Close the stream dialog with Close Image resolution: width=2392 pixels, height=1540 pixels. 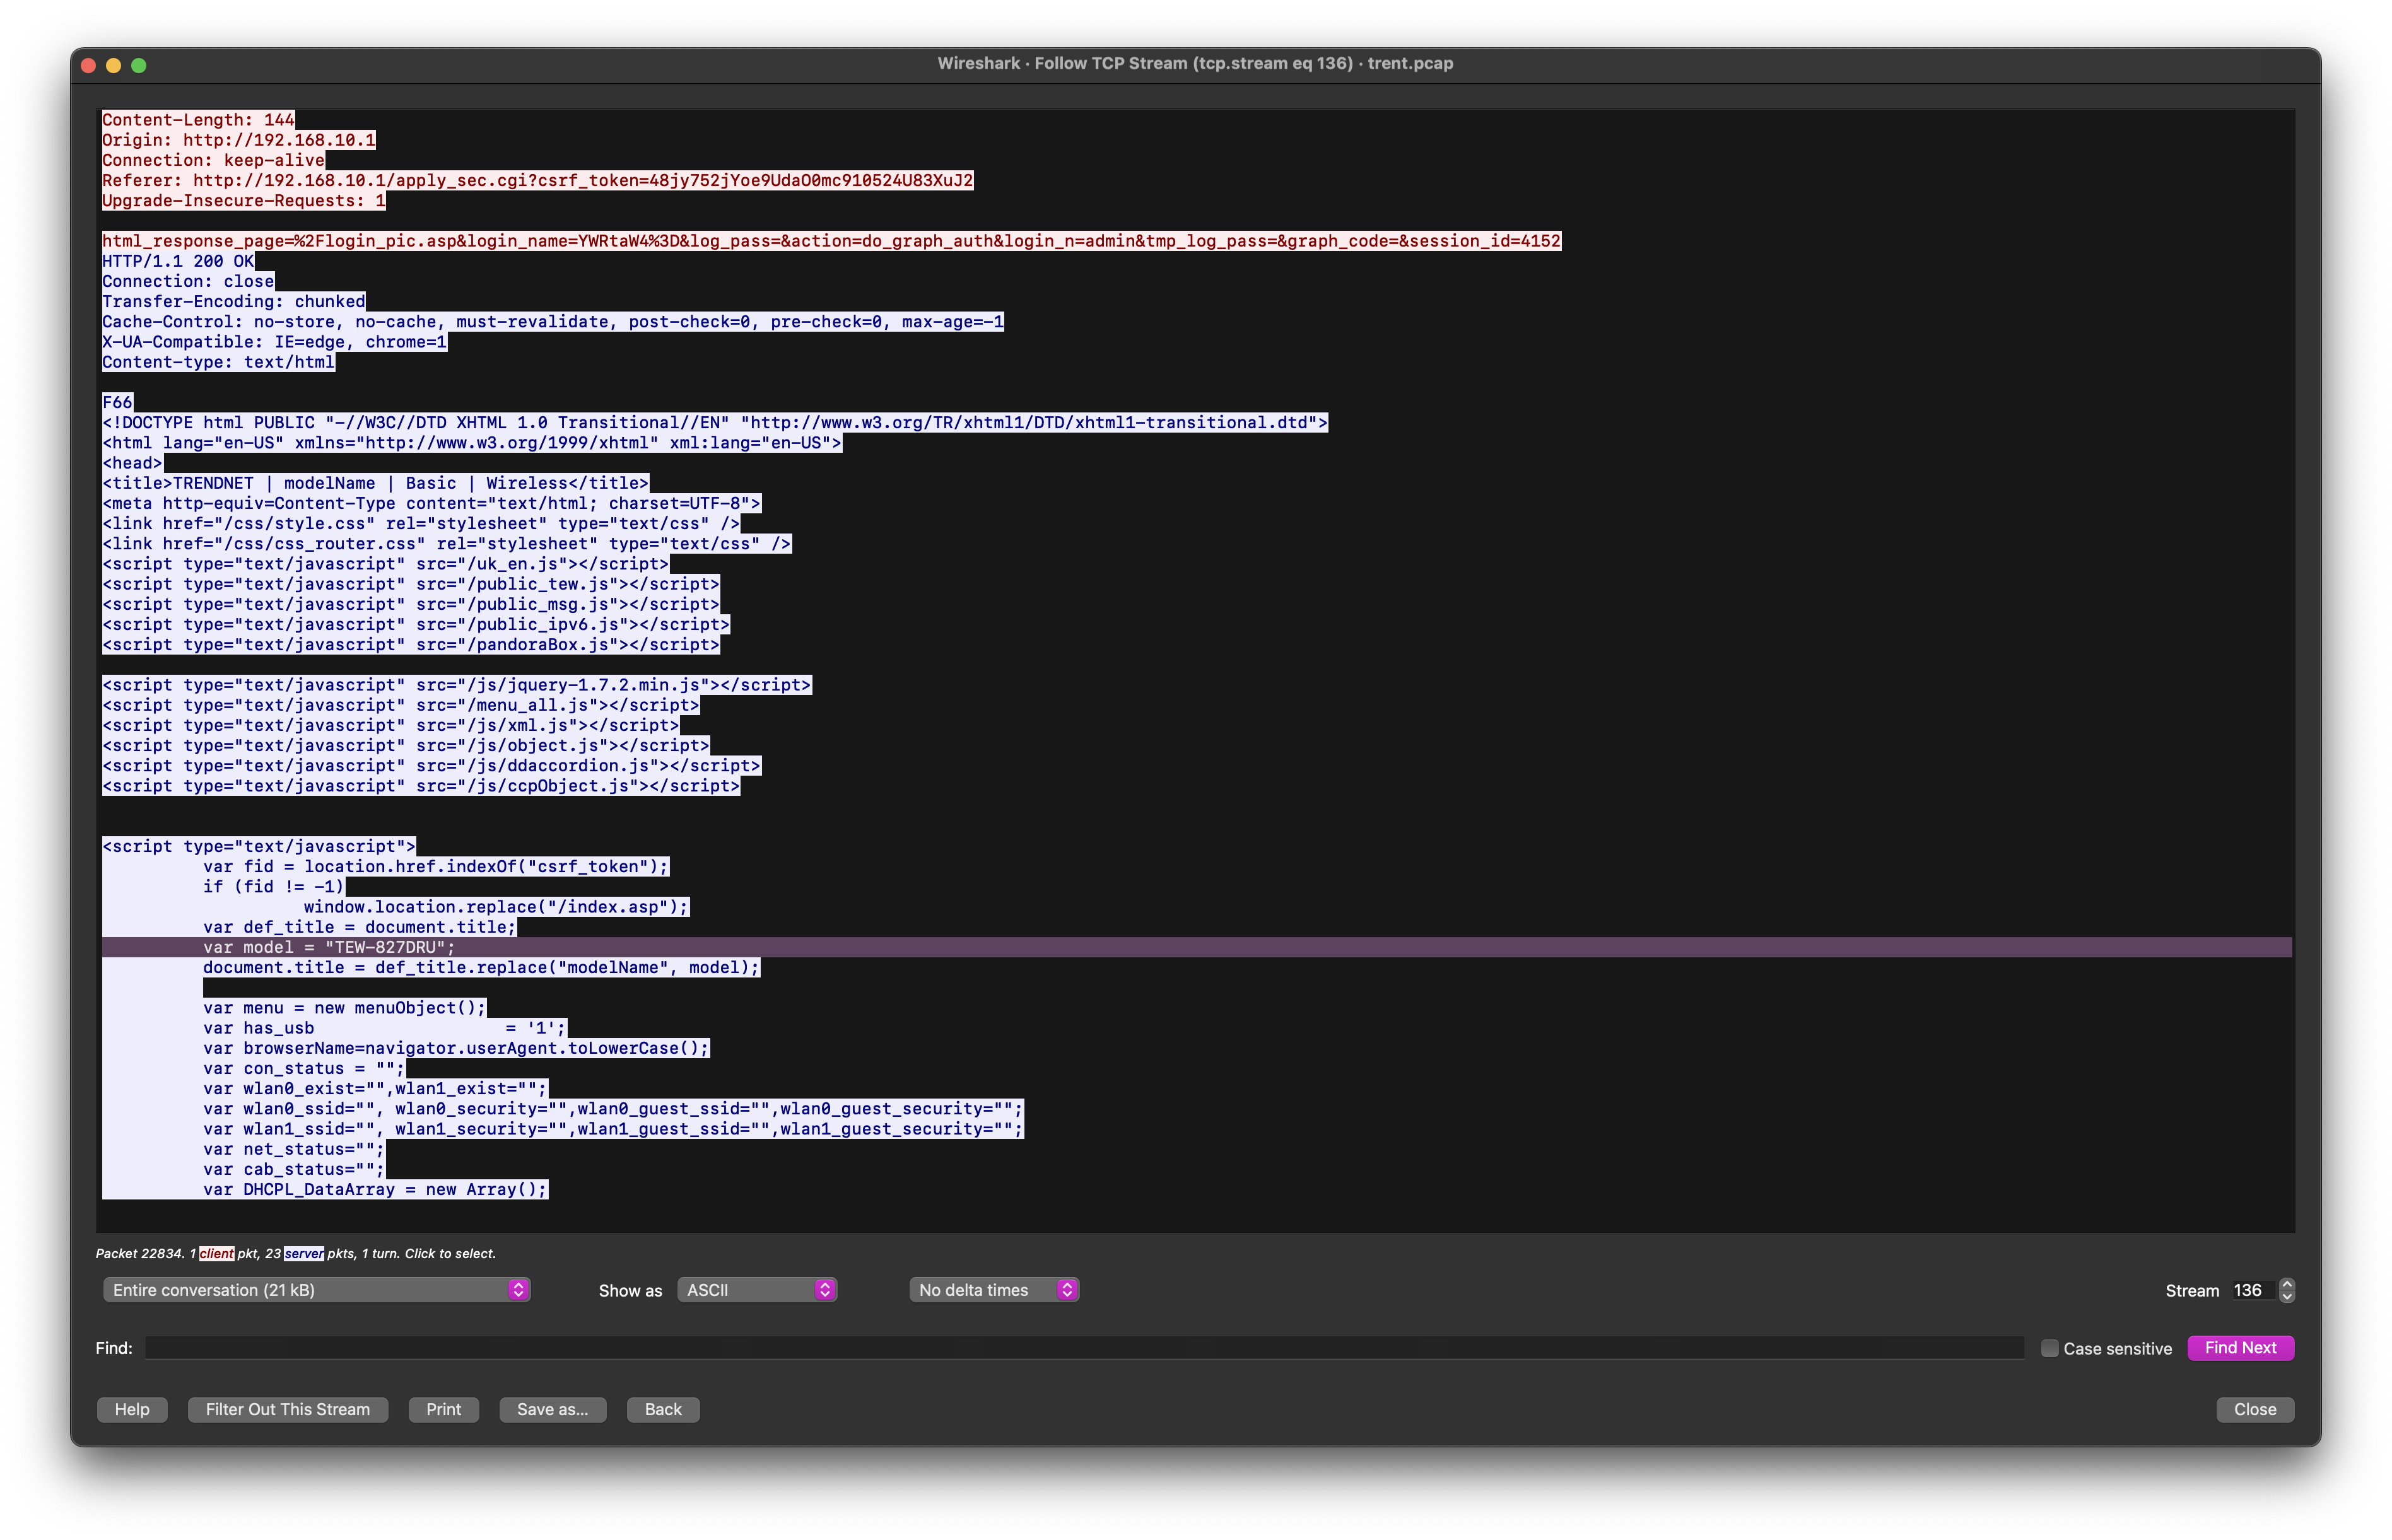[2254, 1409]
